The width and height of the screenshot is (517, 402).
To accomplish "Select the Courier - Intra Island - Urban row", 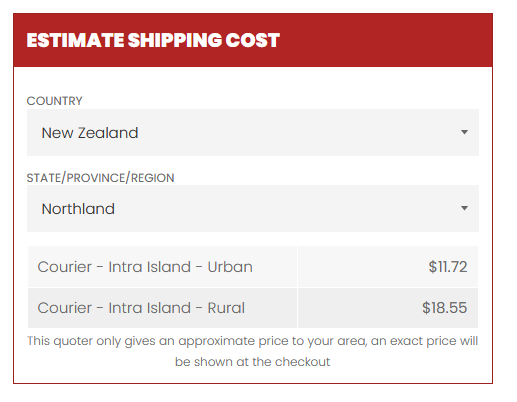I will [253, 267].
